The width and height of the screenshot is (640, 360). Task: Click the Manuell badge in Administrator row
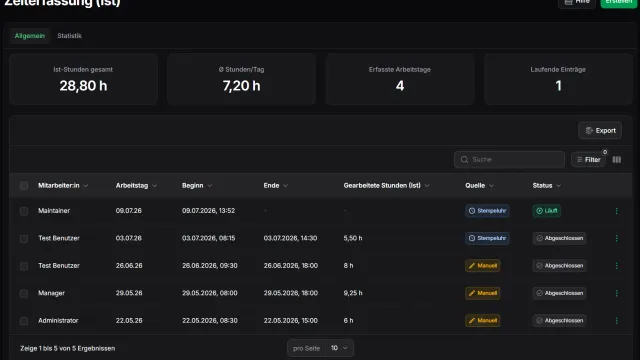tap(482, 320)
